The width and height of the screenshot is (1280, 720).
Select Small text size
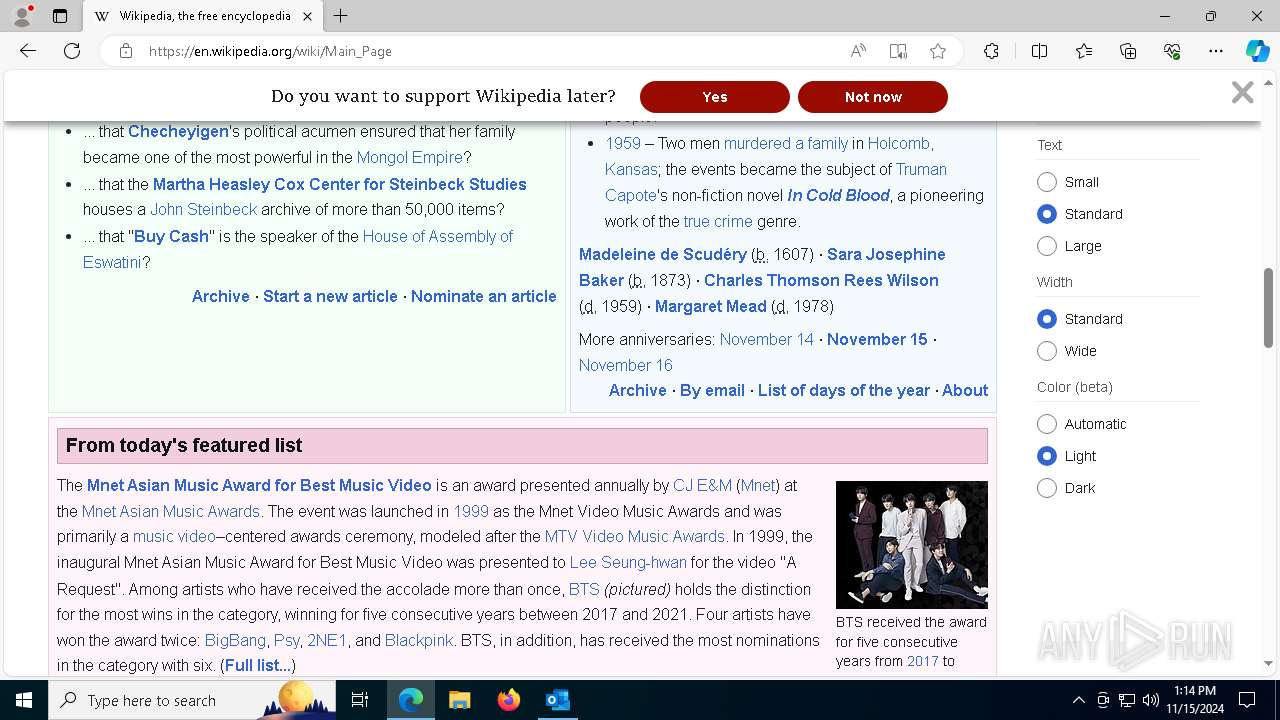1047,182
